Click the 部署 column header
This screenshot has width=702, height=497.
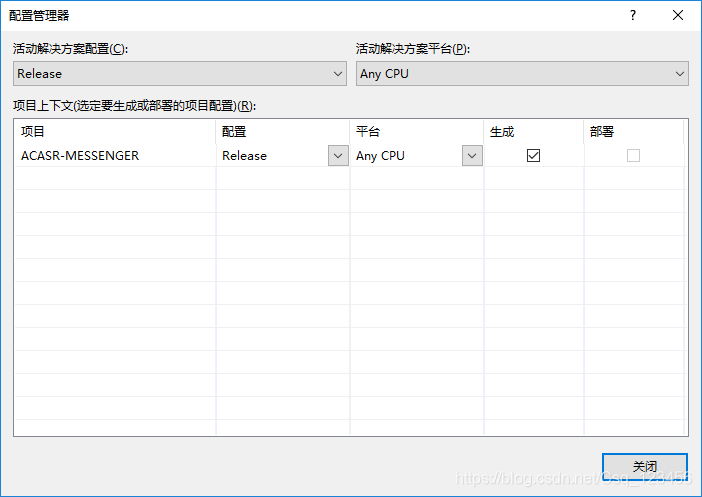point(634,132)
